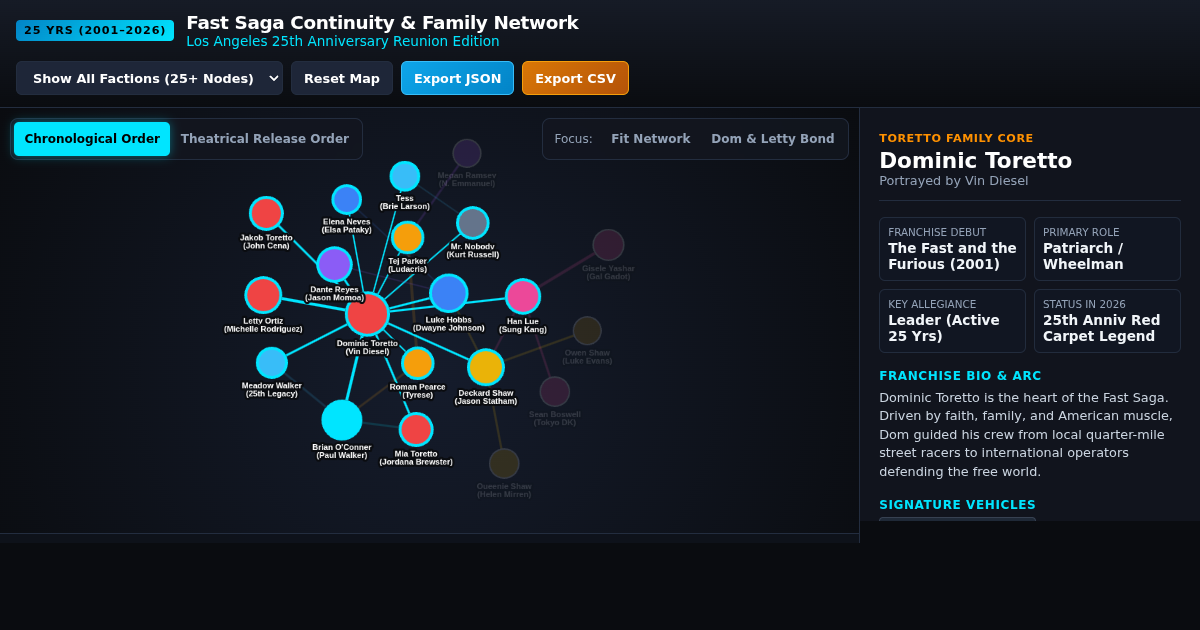Screen dimensions: 1200x630
Task: Pick the Elena Neves node
Action: pyautogui.click(x=346, y=199)
